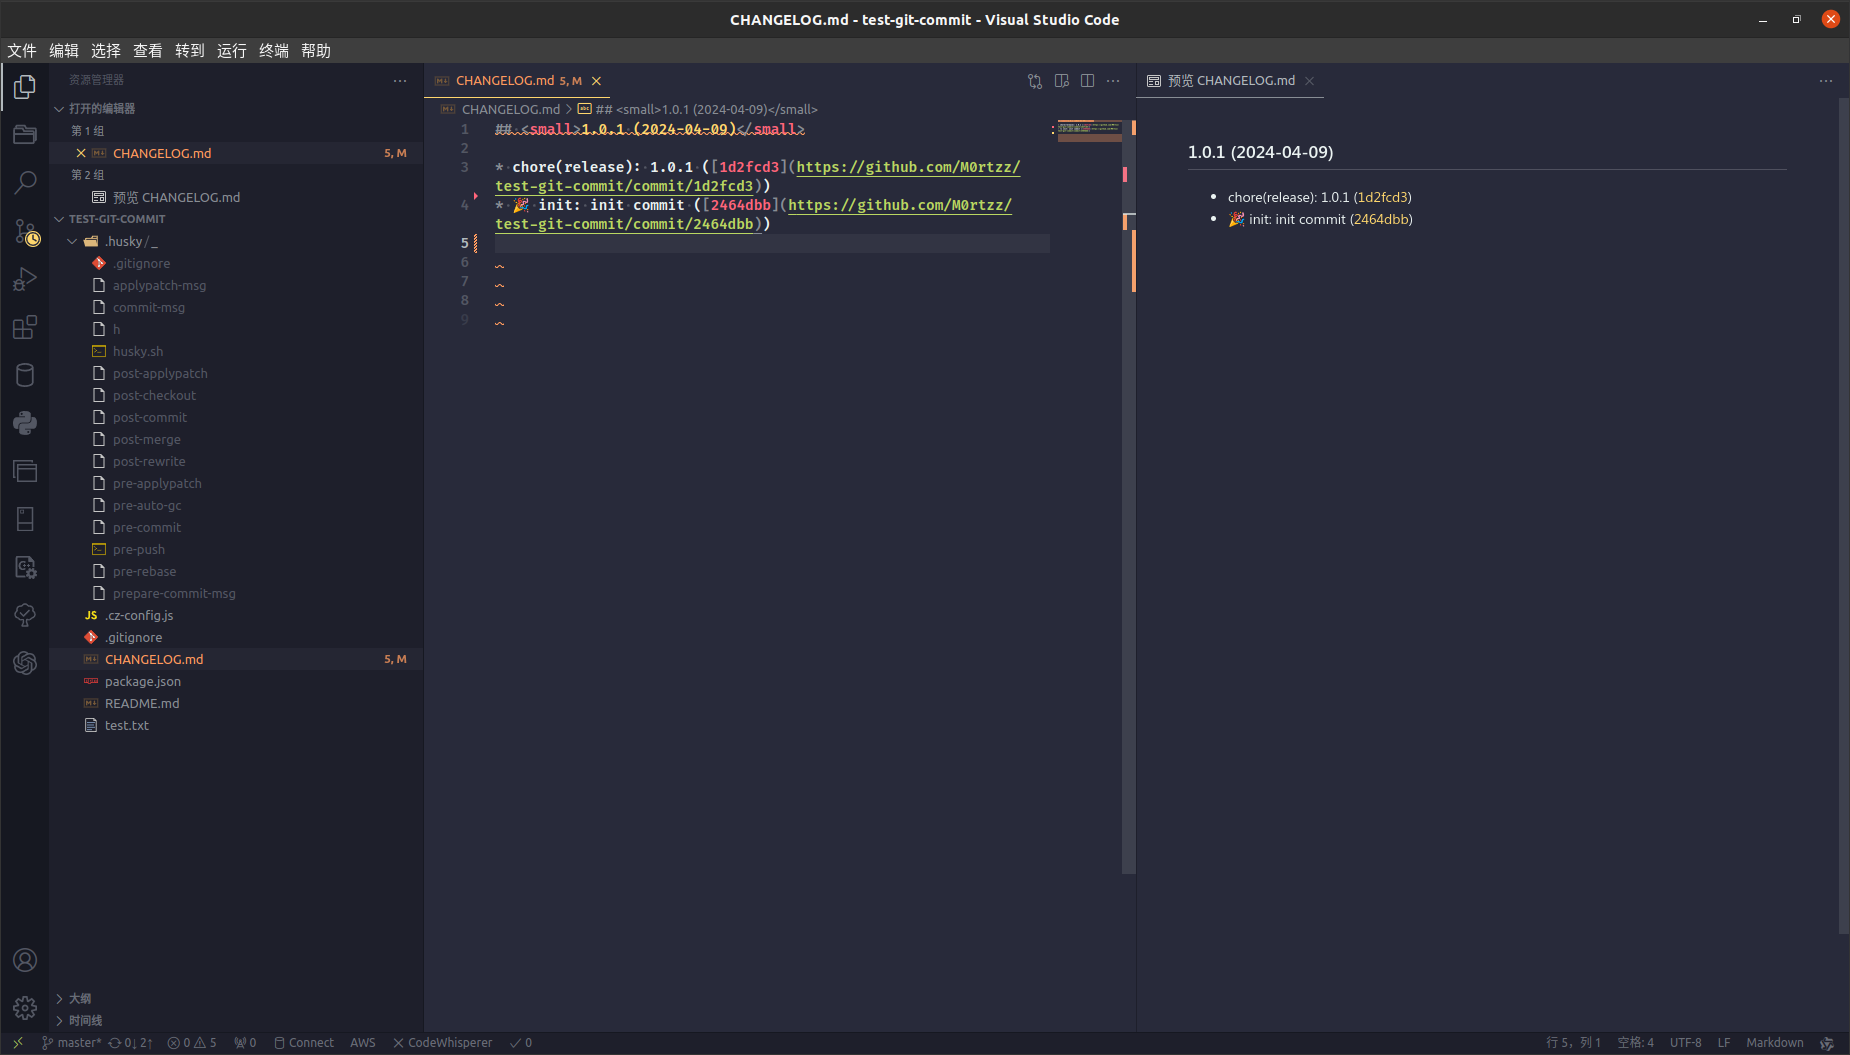Open 2464dbb commit link in preview
1850x1055 pixels.
click(1381, 219)
